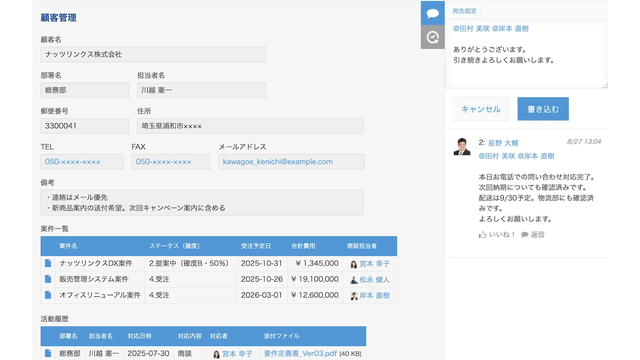Open commenter name 星野 大輔 link
The width and height of the screenshot is (640, 360).
pos(503,143)
